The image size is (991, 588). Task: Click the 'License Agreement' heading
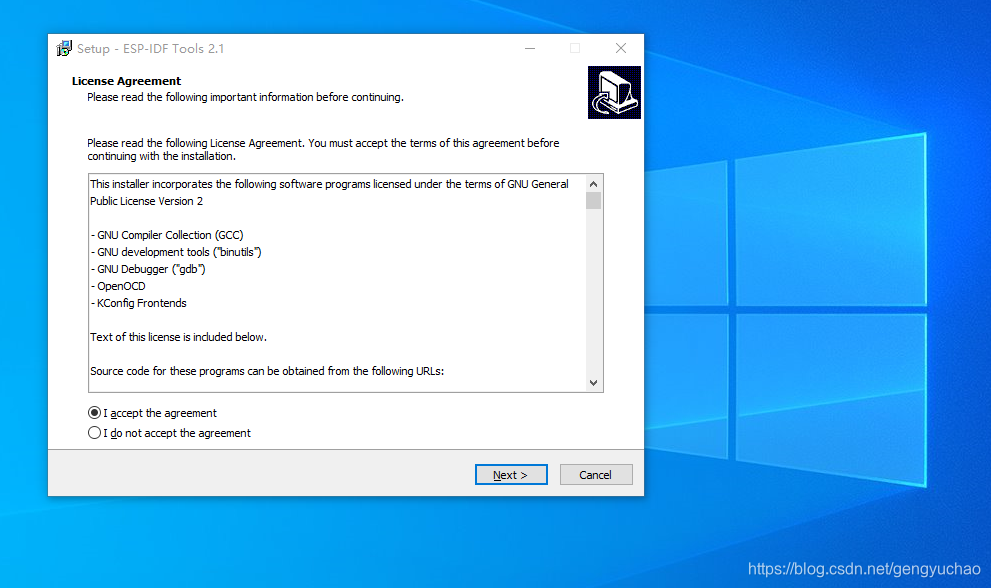point(126,81)
